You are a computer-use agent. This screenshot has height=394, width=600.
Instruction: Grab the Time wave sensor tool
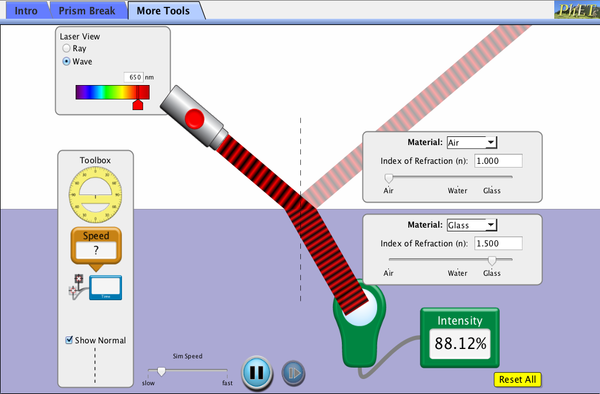96,287
